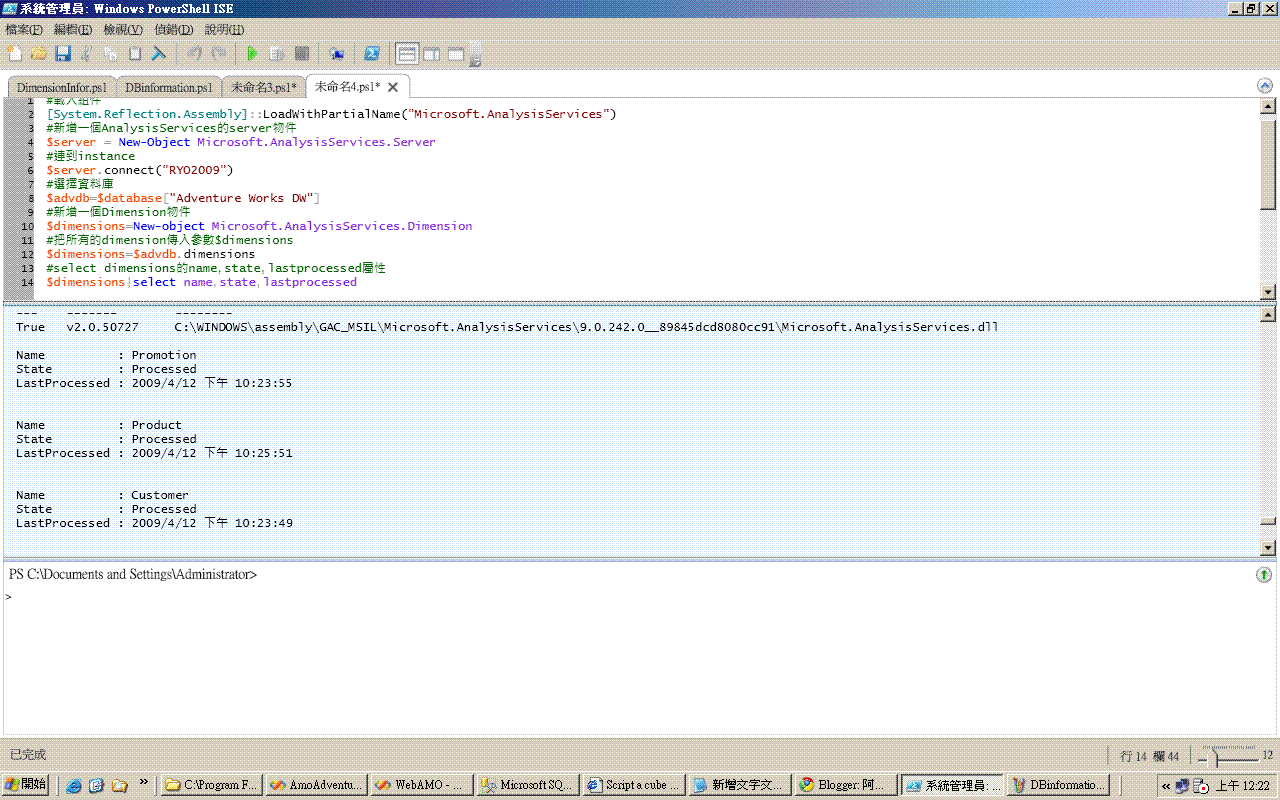Run the selection only
The image size is (1280, 800).
pyautogui.click(x=277, y=54)
